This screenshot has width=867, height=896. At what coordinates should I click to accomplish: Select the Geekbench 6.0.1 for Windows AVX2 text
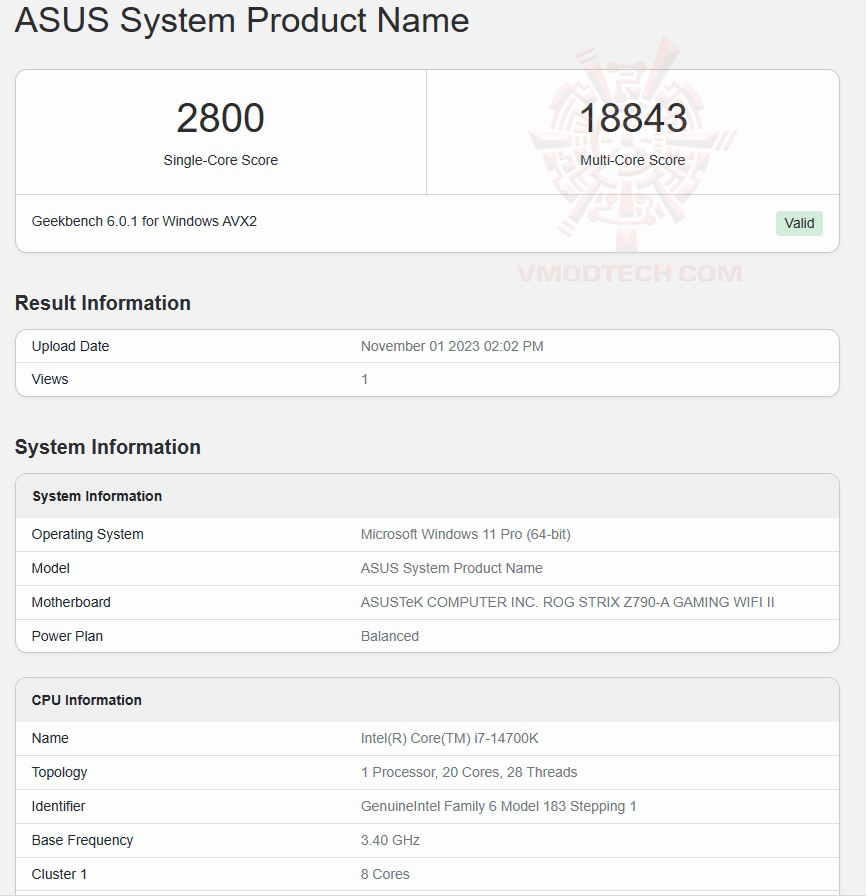[144, 221]
